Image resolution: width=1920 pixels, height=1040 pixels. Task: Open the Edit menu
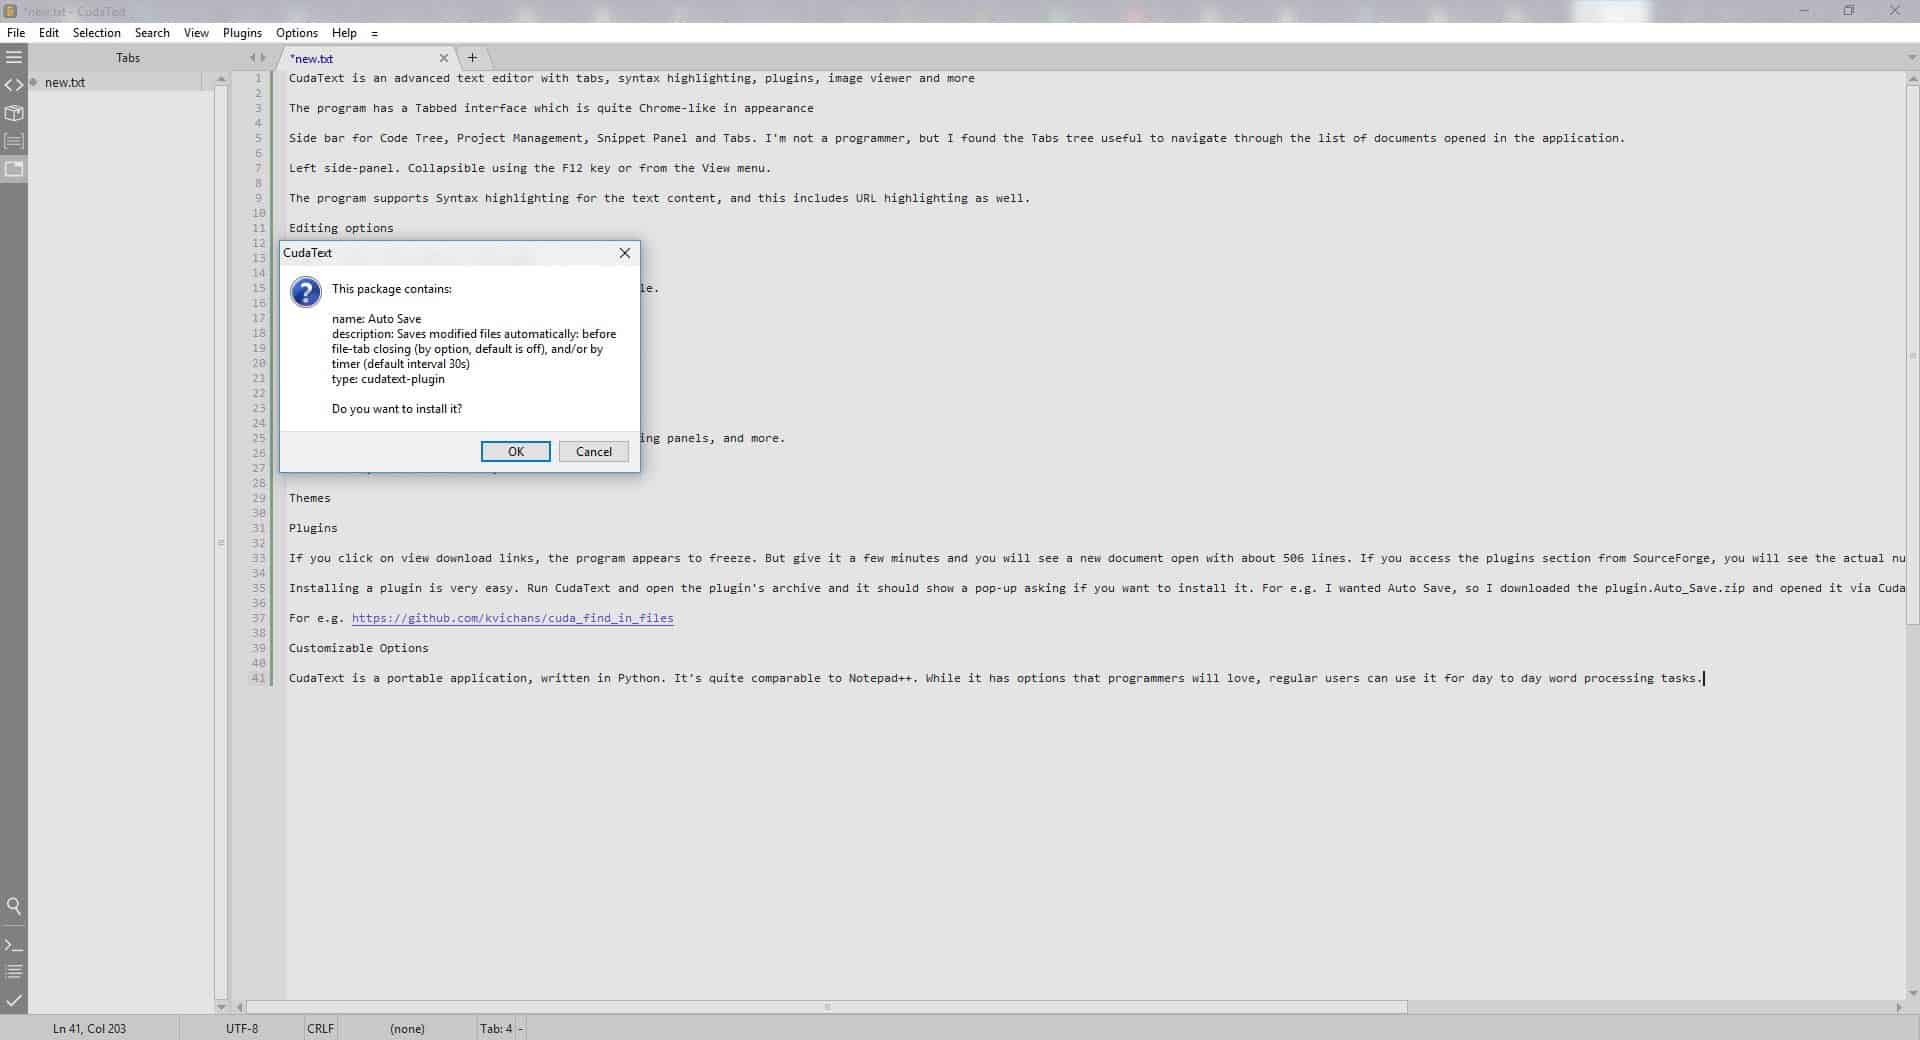coord(49,33)
